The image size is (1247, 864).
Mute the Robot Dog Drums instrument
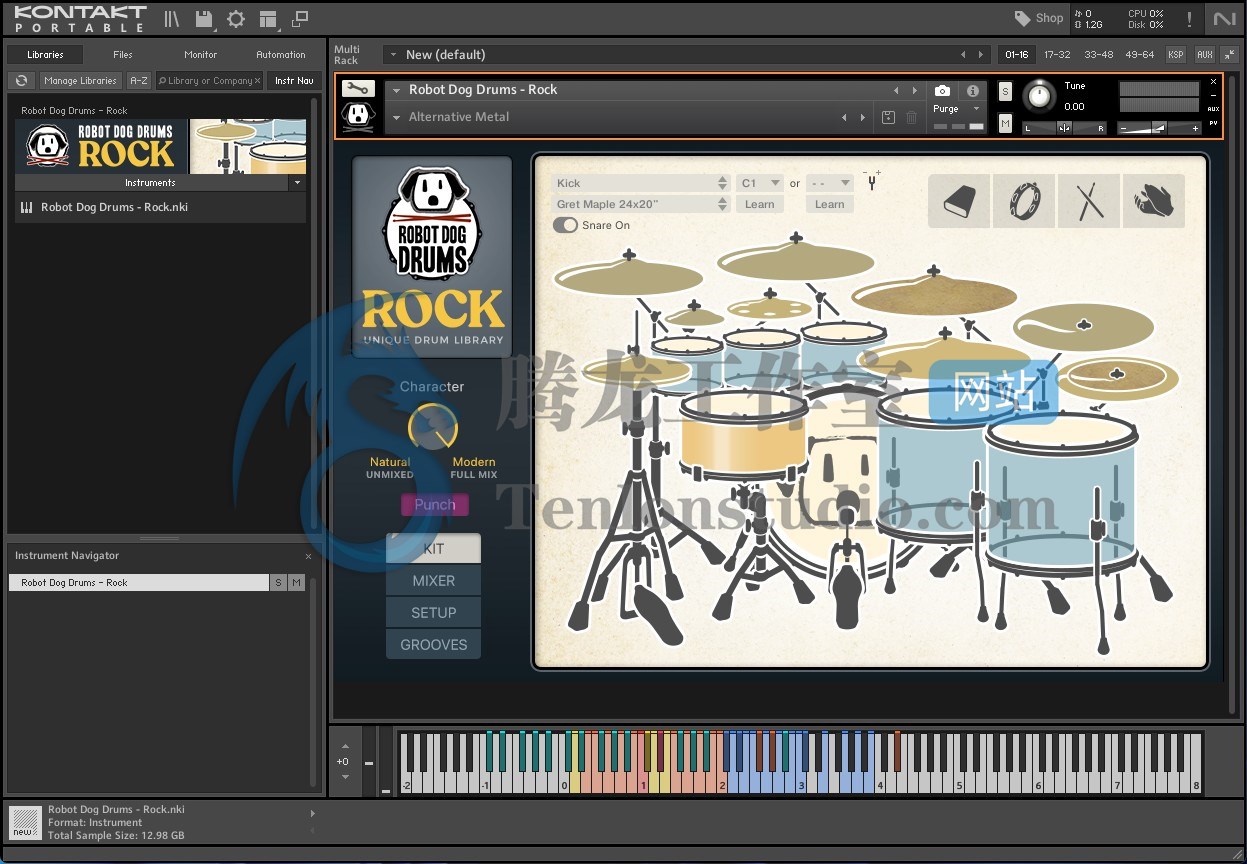point(1005,122)
